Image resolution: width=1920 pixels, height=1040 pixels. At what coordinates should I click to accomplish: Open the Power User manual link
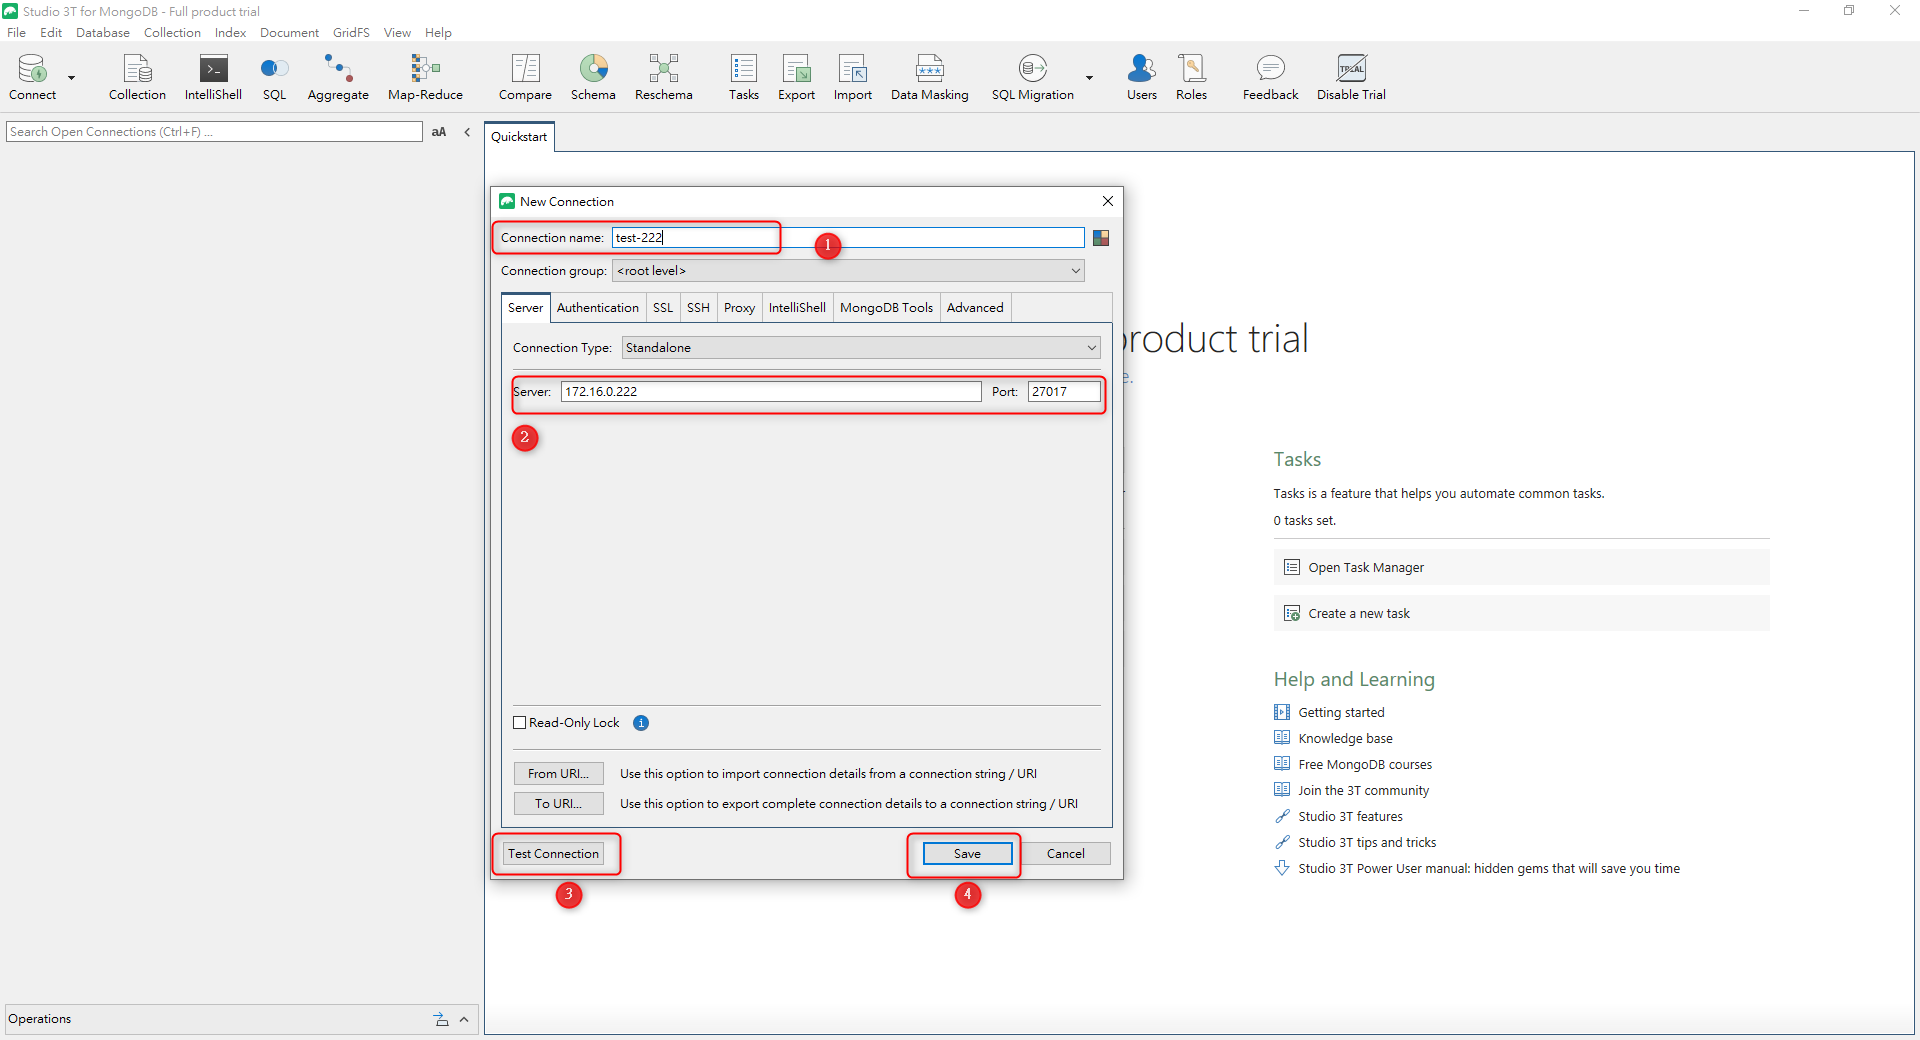click(1489, 869)
